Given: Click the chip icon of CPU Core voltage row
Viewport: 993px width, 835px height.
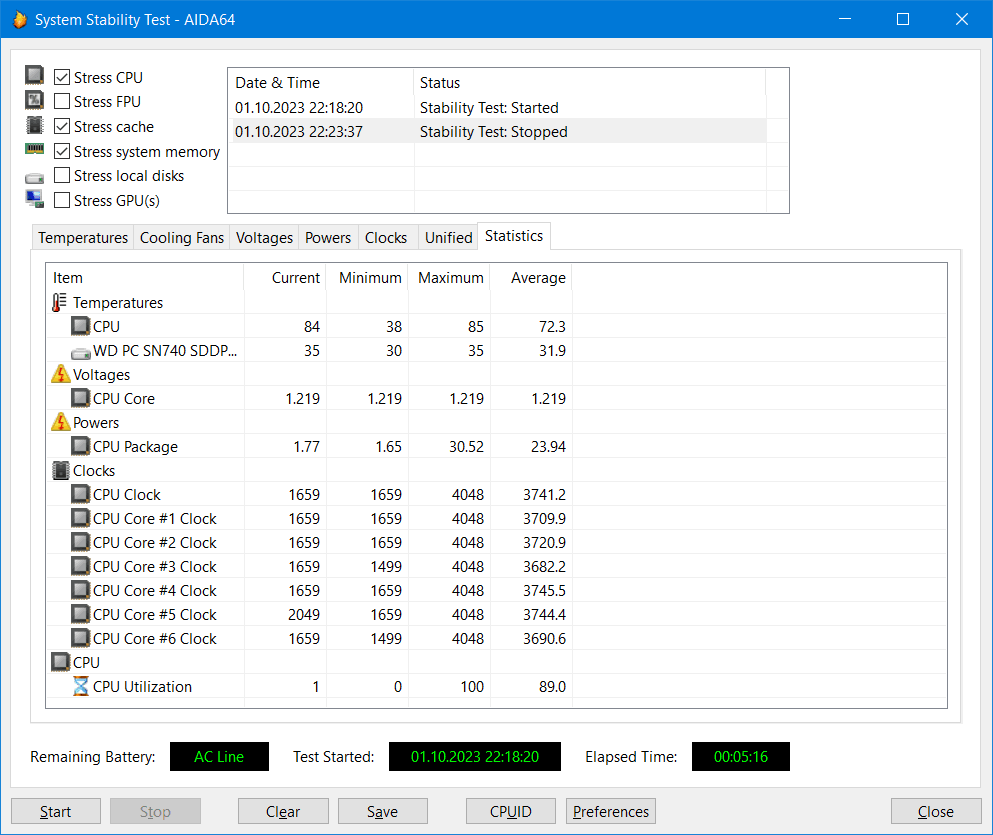Looking at the screenshot, I should [80, 398].
